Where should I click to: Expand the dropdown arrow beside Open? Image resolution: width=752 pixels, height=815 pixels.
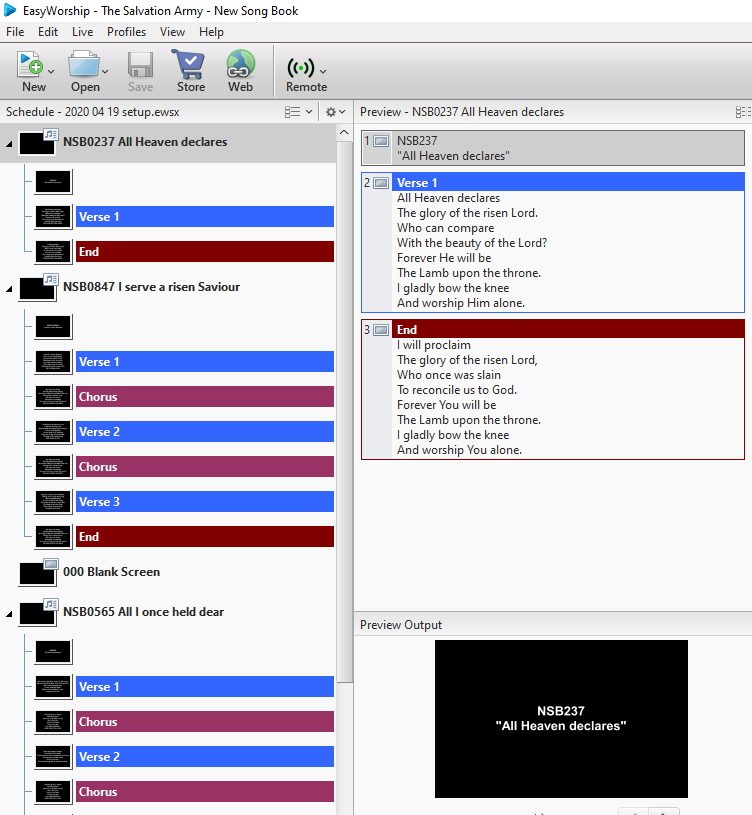pos(105,72)
